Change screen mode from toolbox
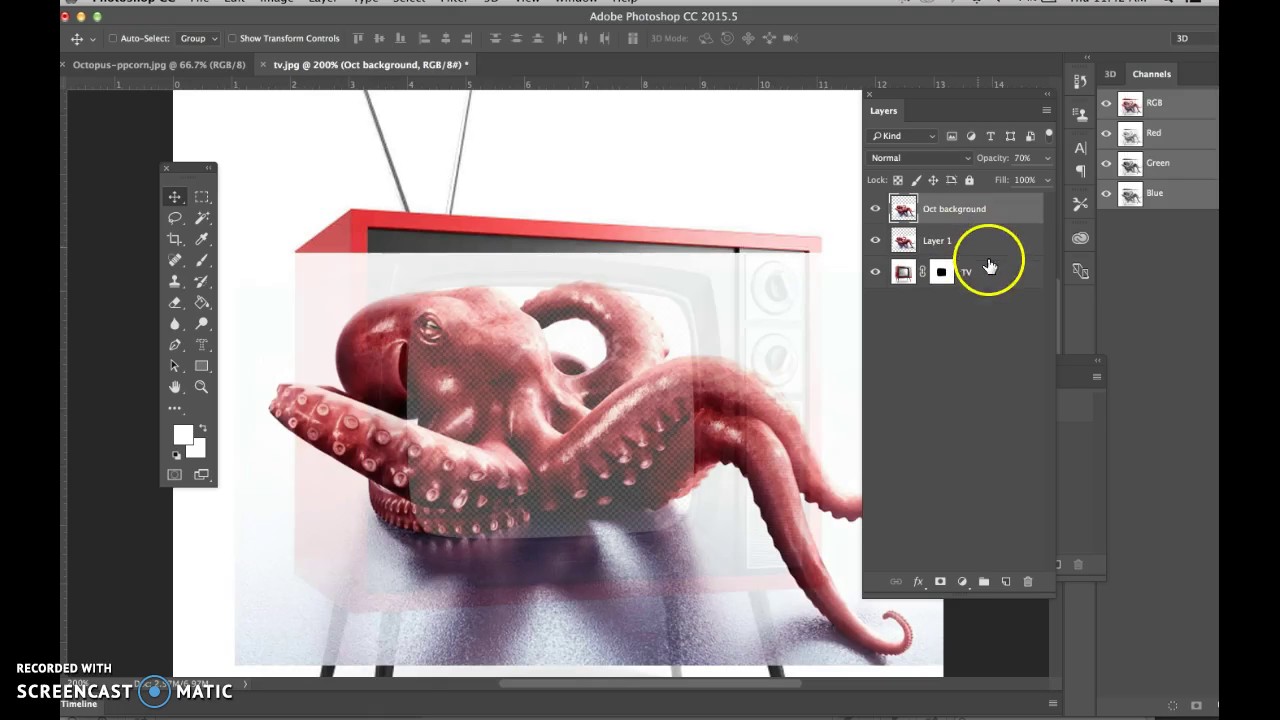 pyautogui.click(x=202, y=475)
